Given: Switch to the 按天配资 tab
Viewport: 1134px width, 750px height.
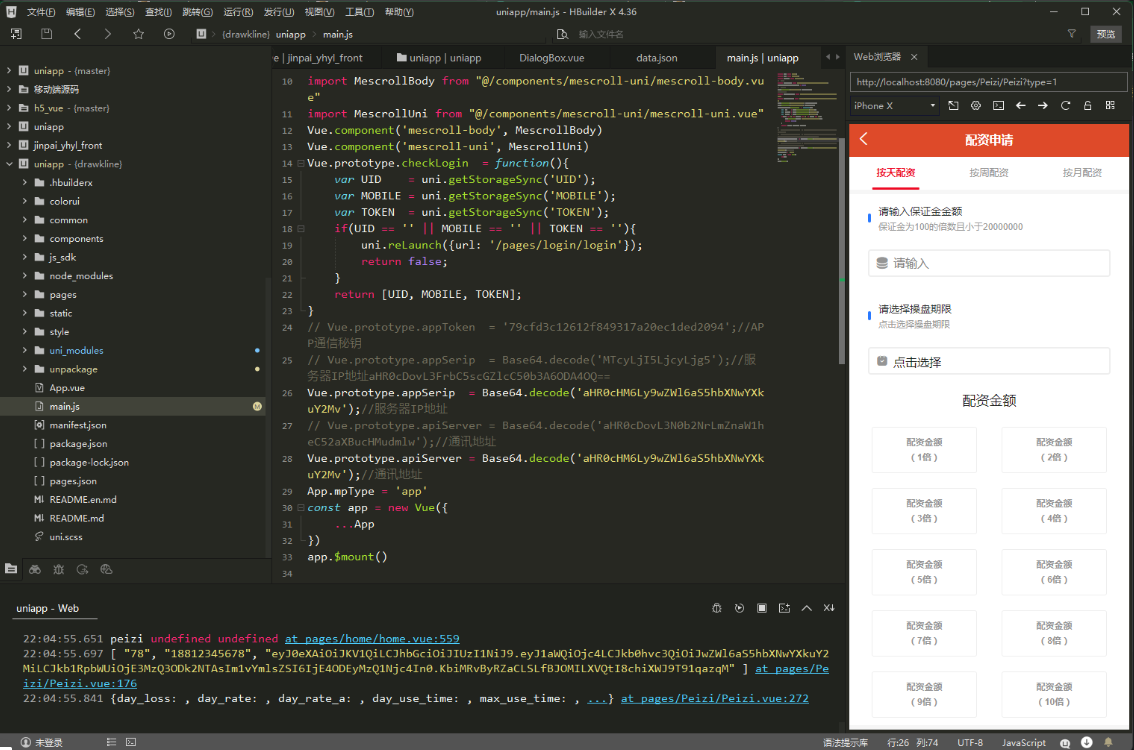Looking at the screenshot, I should [895, 173].
